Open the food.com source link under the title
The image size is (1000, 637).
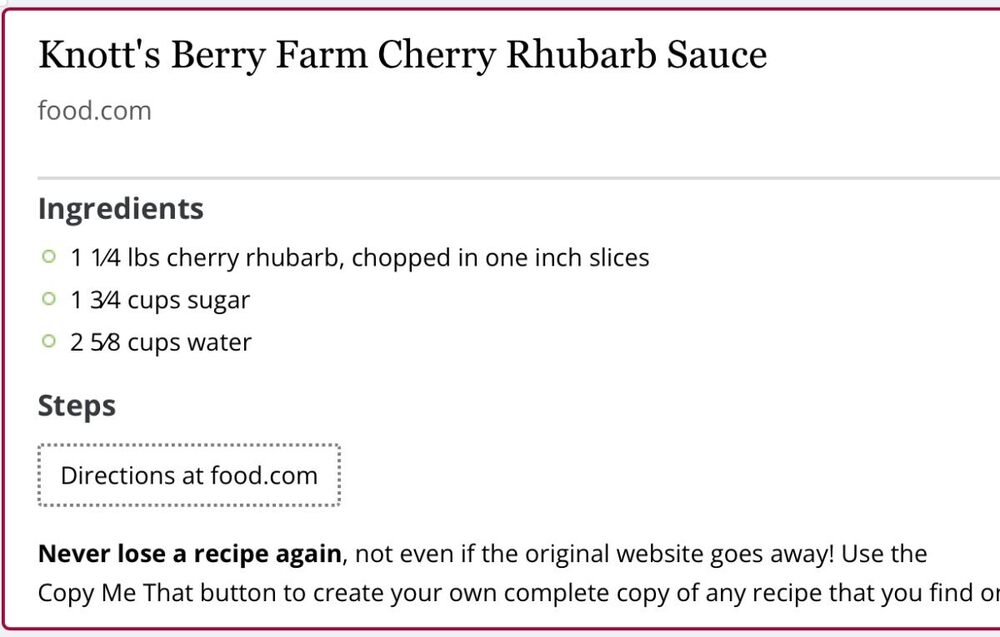pyautogui.click(x=94, y=110)
